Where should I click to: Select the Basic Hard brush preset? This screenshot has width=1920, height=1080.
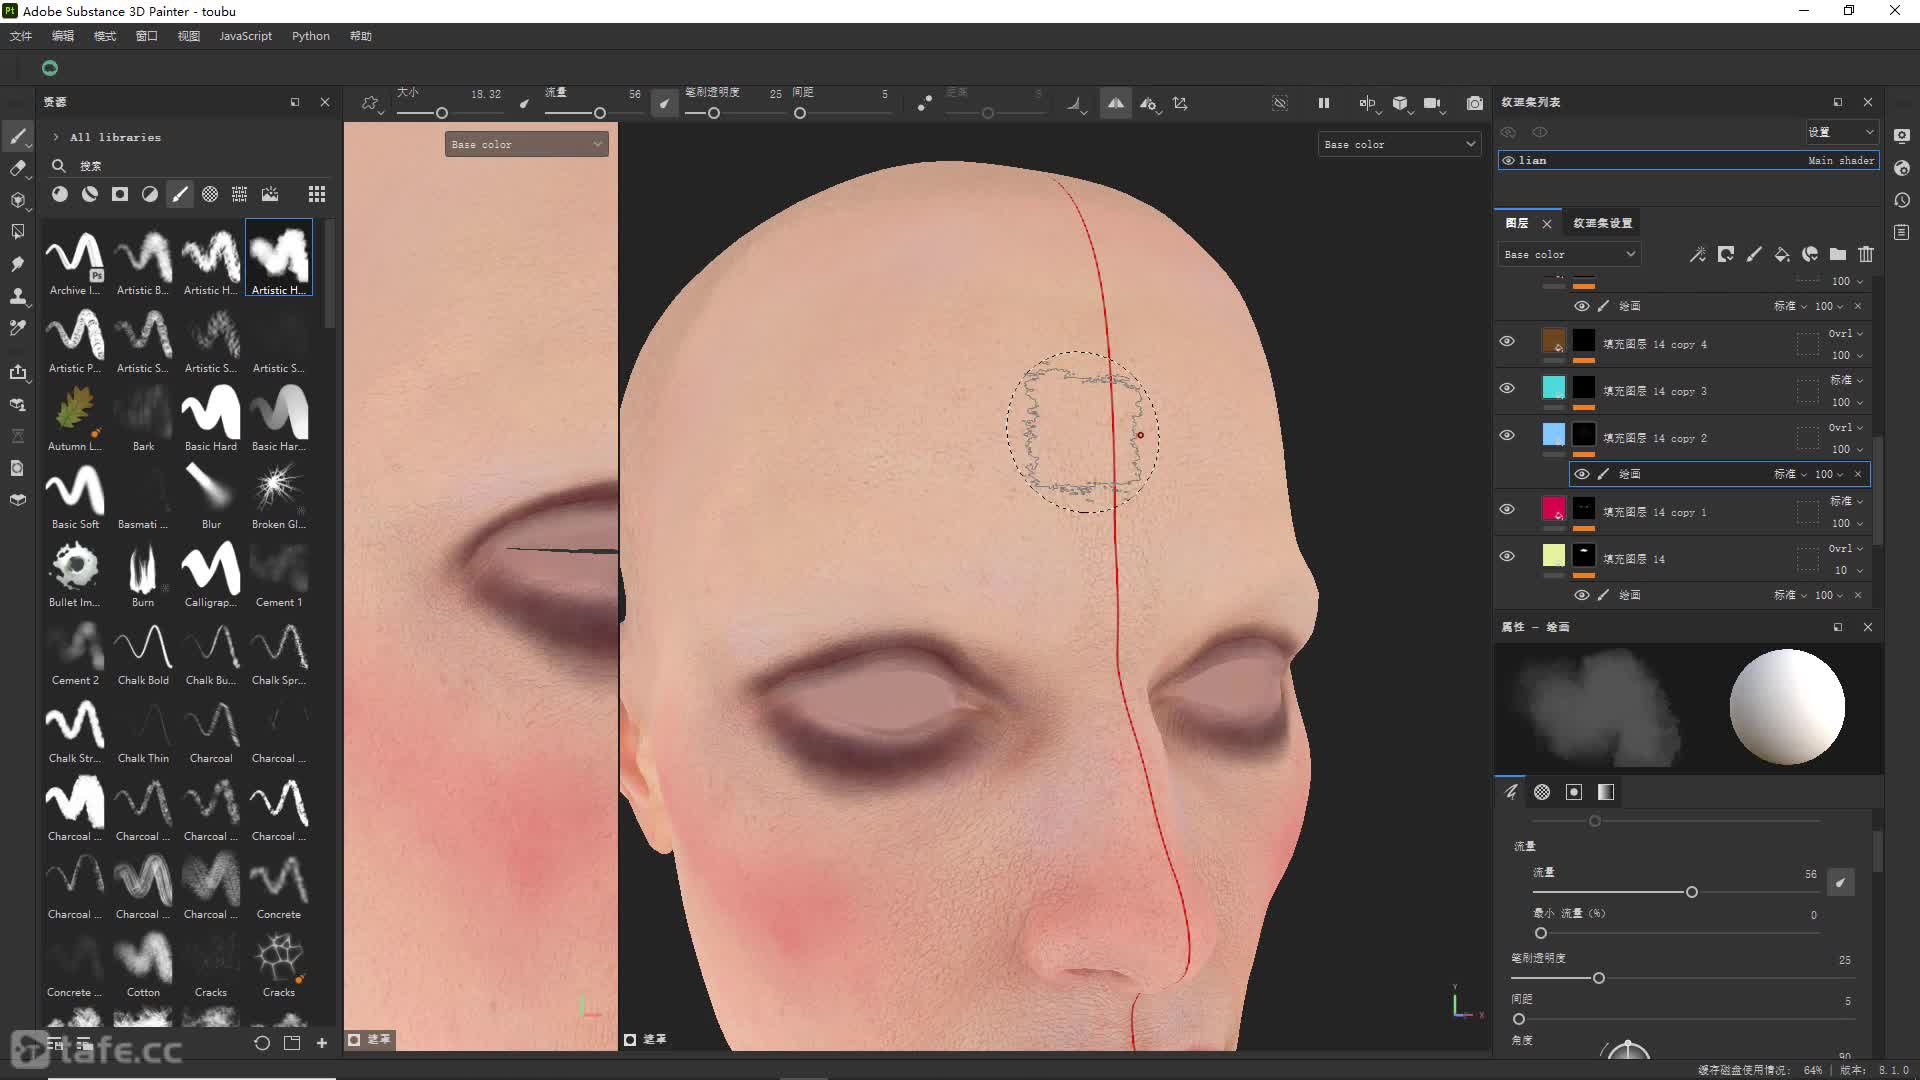[210, 418]
